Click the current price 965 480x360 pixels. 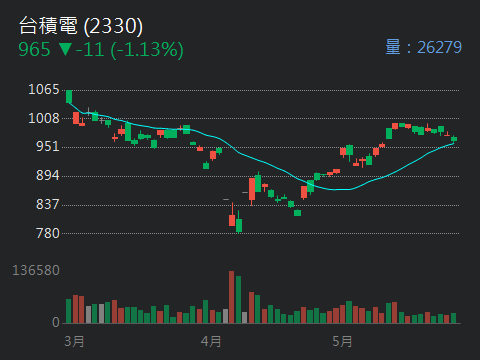point(34,50)
